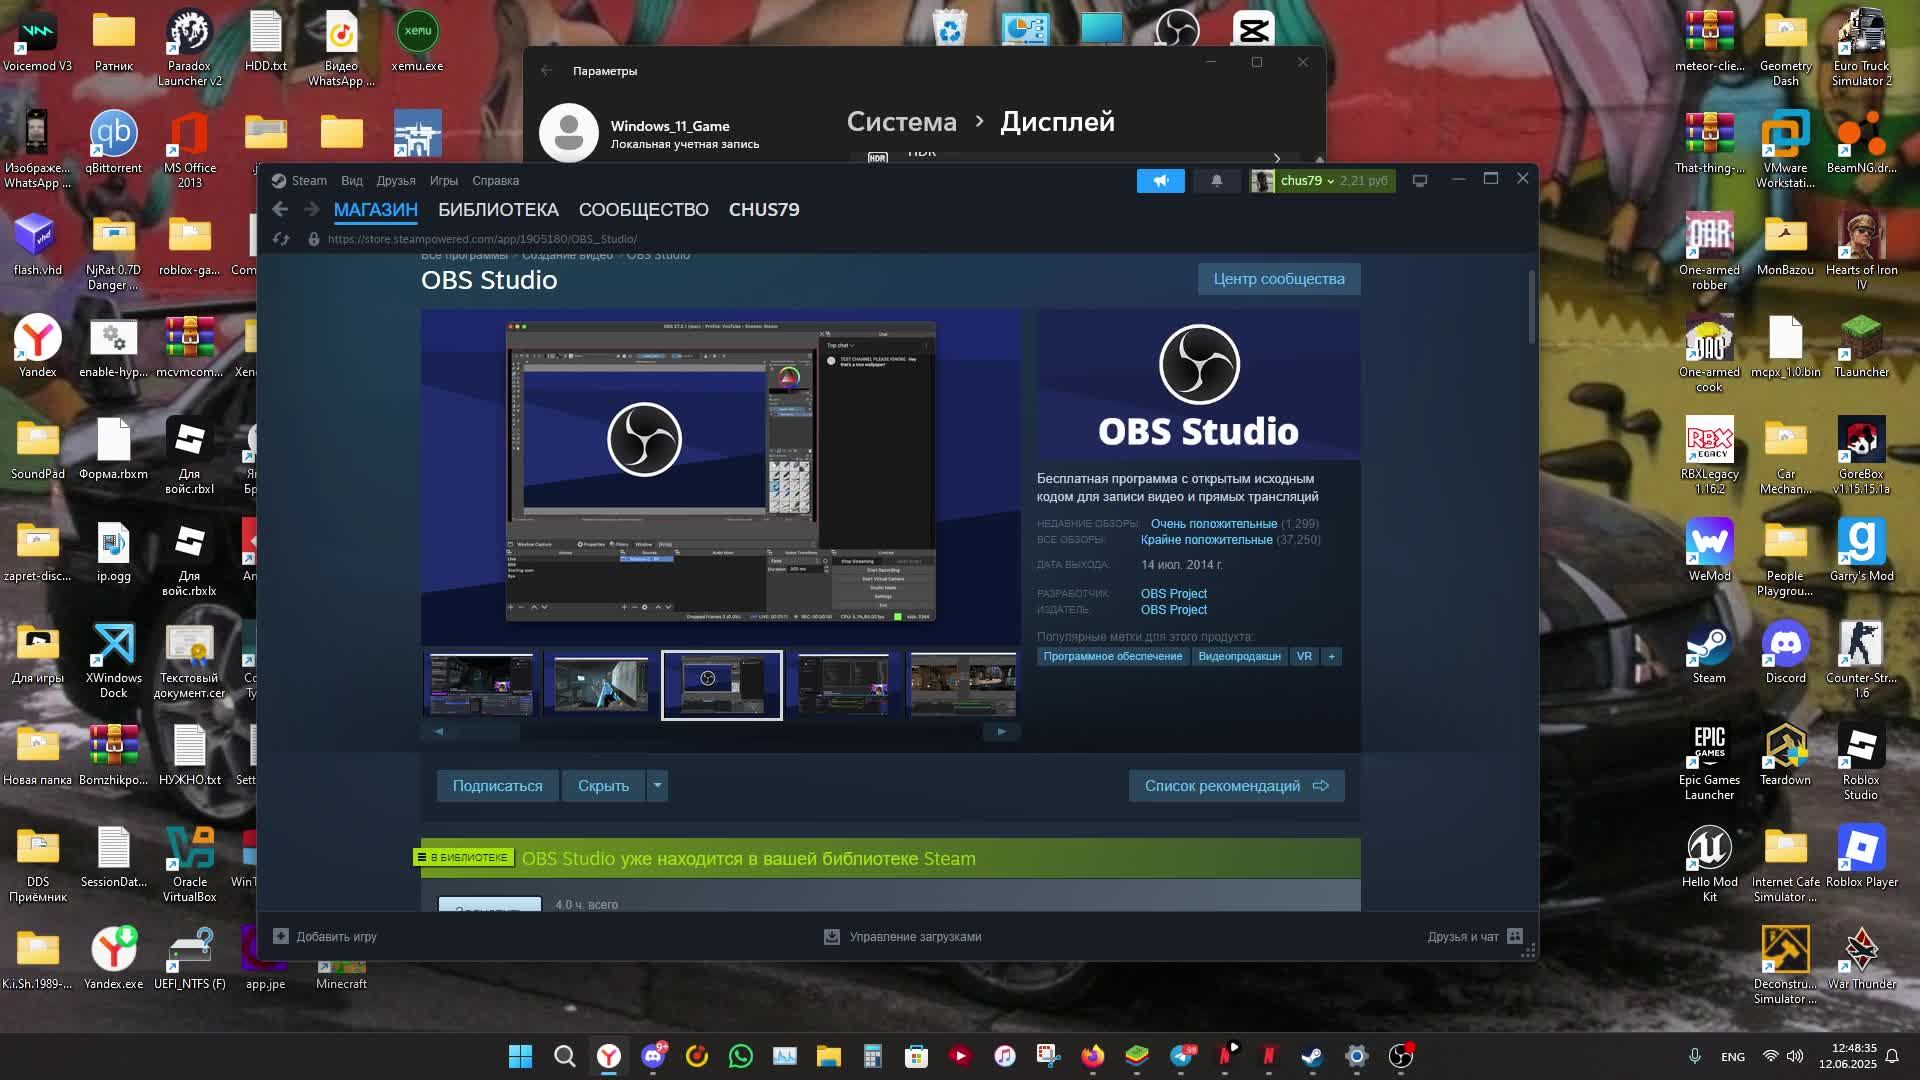1920x1080 pixels.
Task: Click Система breadcrumb in Параметры window
Action: coord(902,122)
